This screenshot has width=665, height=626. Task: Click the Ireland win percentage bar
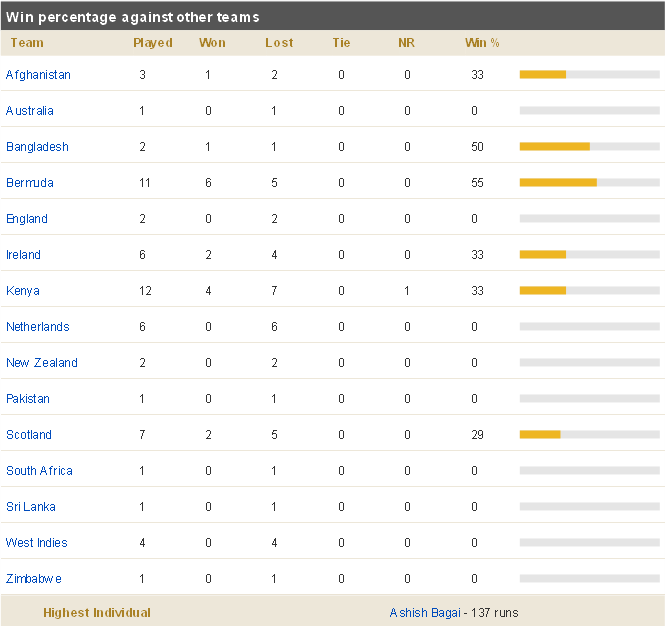590,255
